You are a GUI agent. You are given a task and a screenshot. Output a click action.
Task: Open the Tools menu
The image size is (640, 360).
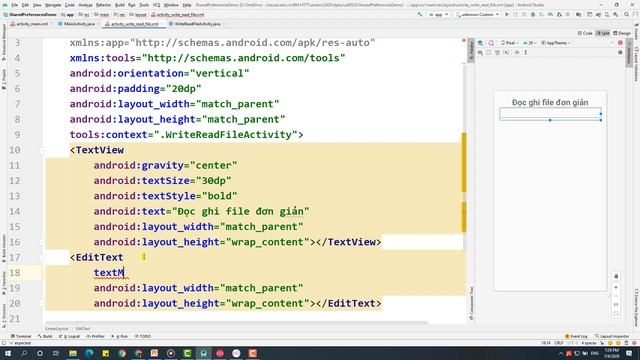[x=144, y=5]
